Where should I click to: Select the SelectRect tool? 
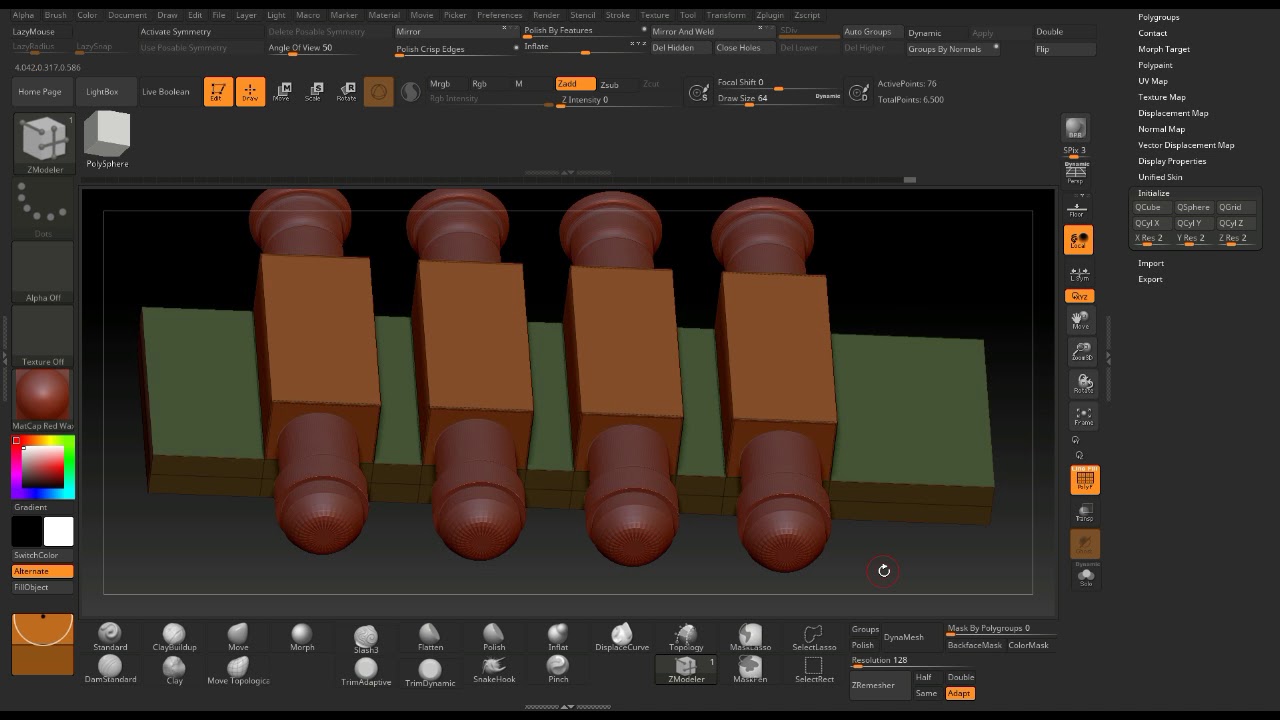[x=813, y=669]
